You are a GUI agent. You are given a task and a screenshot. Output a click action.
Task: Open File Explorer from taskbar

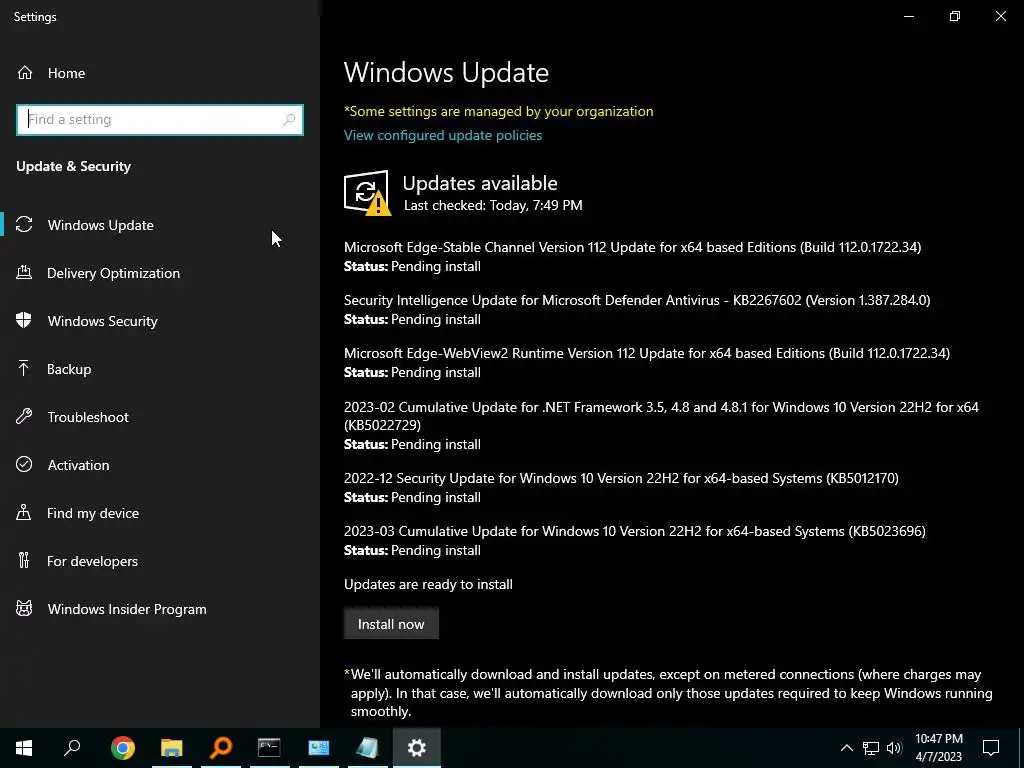click(172, 748)
